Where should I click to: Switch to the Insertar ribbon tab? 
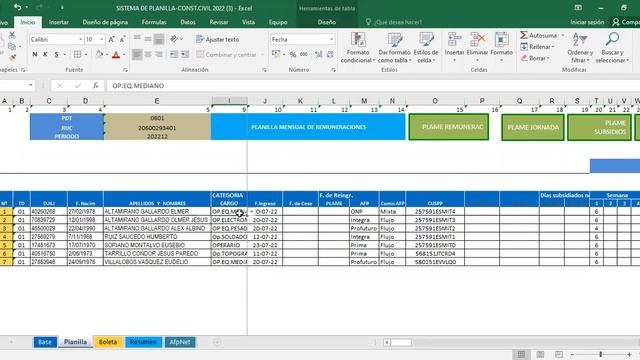(x=59, y=22)
